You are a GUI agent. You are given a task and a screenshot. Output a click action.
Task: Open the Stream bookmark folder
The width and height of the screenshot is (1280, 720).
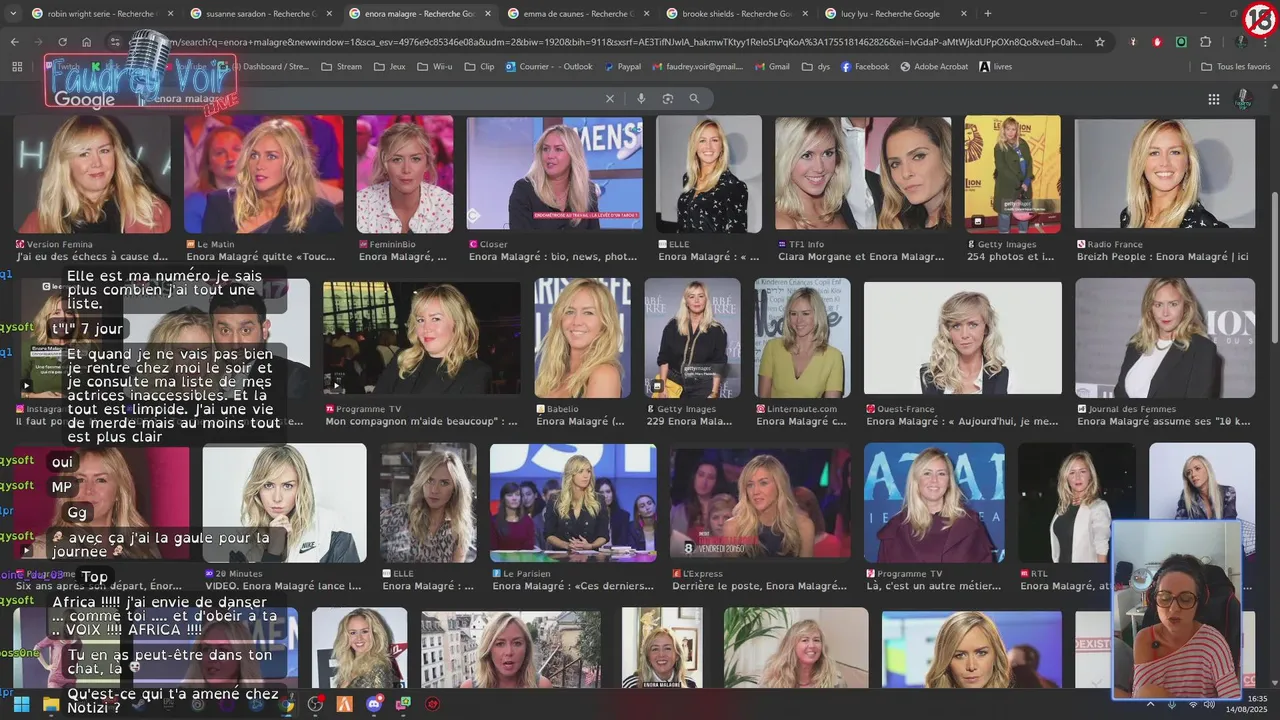tap(341, 67)
